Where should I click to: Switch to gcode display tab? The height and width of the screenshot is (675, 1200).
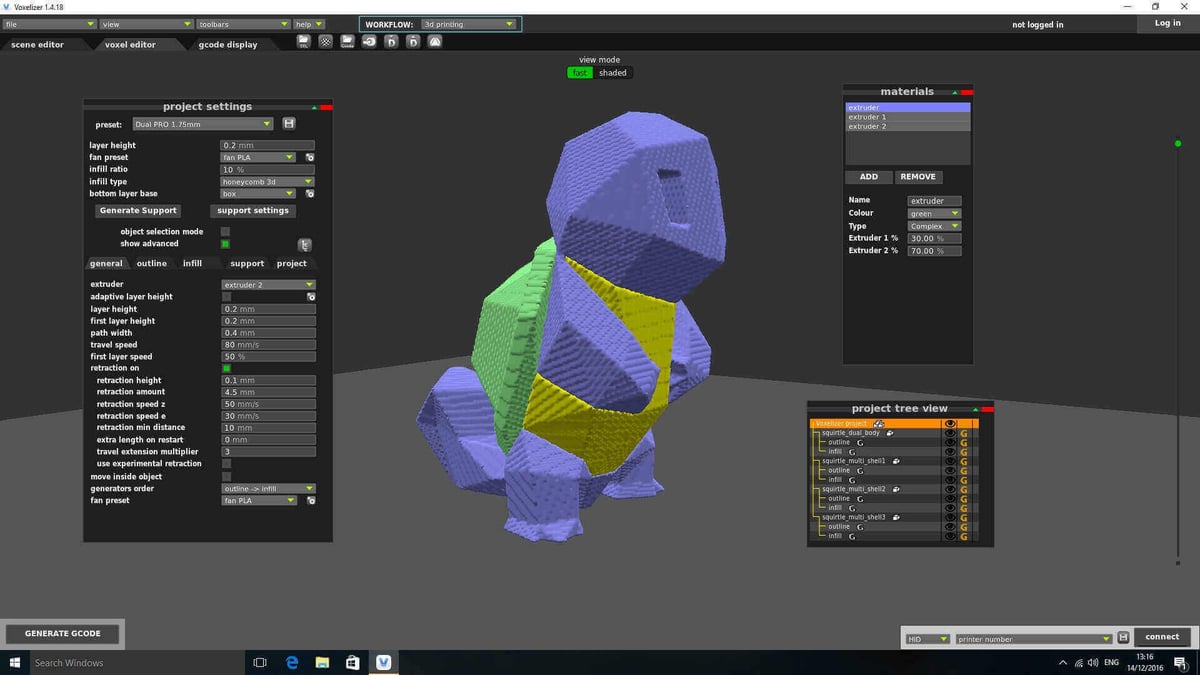(x=228, y=45)
